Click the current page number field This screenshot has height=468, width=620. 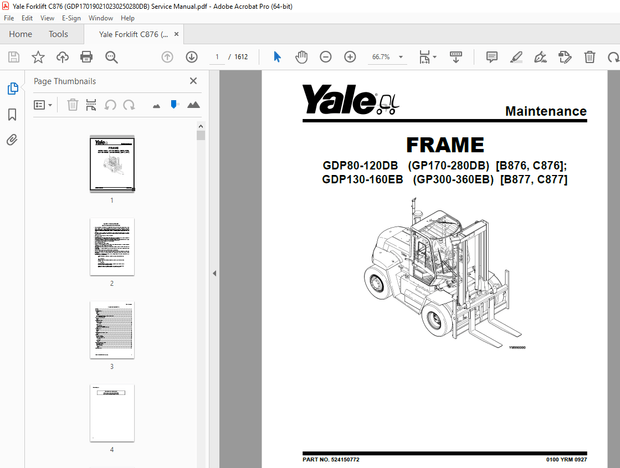point(217,57)
